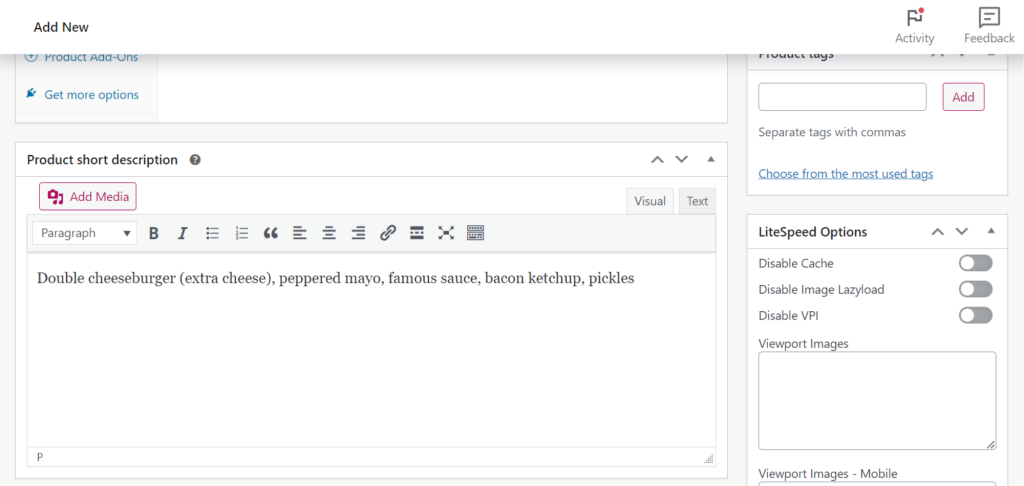
Task: Insert a bulleted list
Action: pyautogui.click(x=212, y=233)
